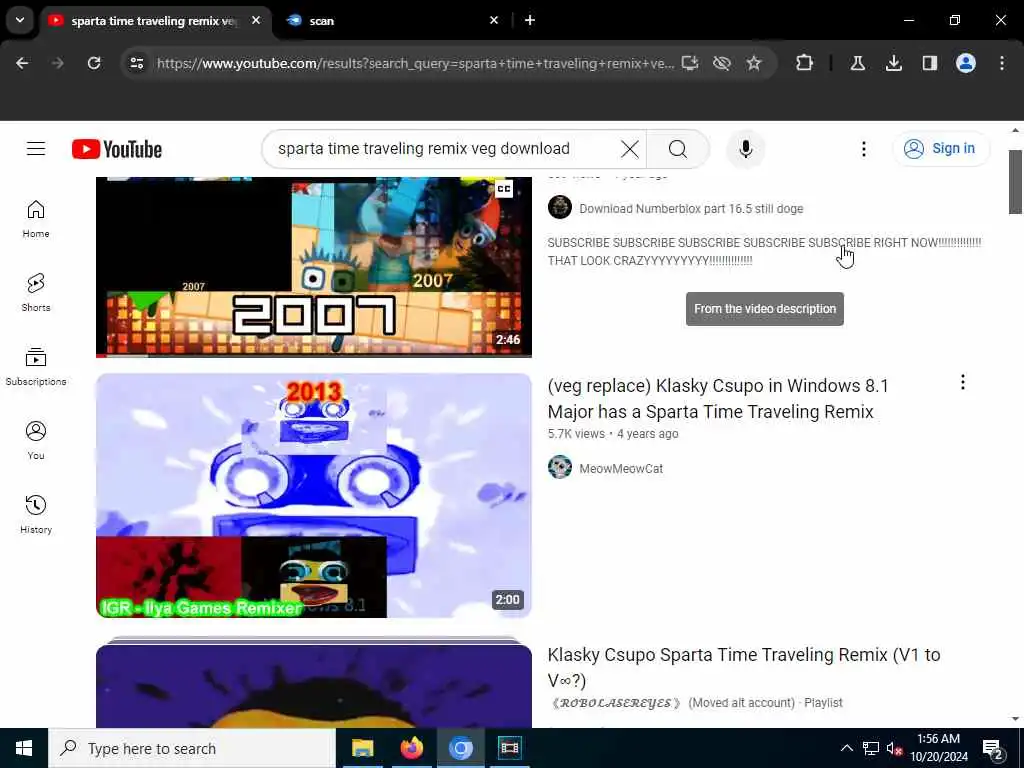Screen dimensions: 1024x768
Task: Open the Home sidebar item
Action: [36, 219]
